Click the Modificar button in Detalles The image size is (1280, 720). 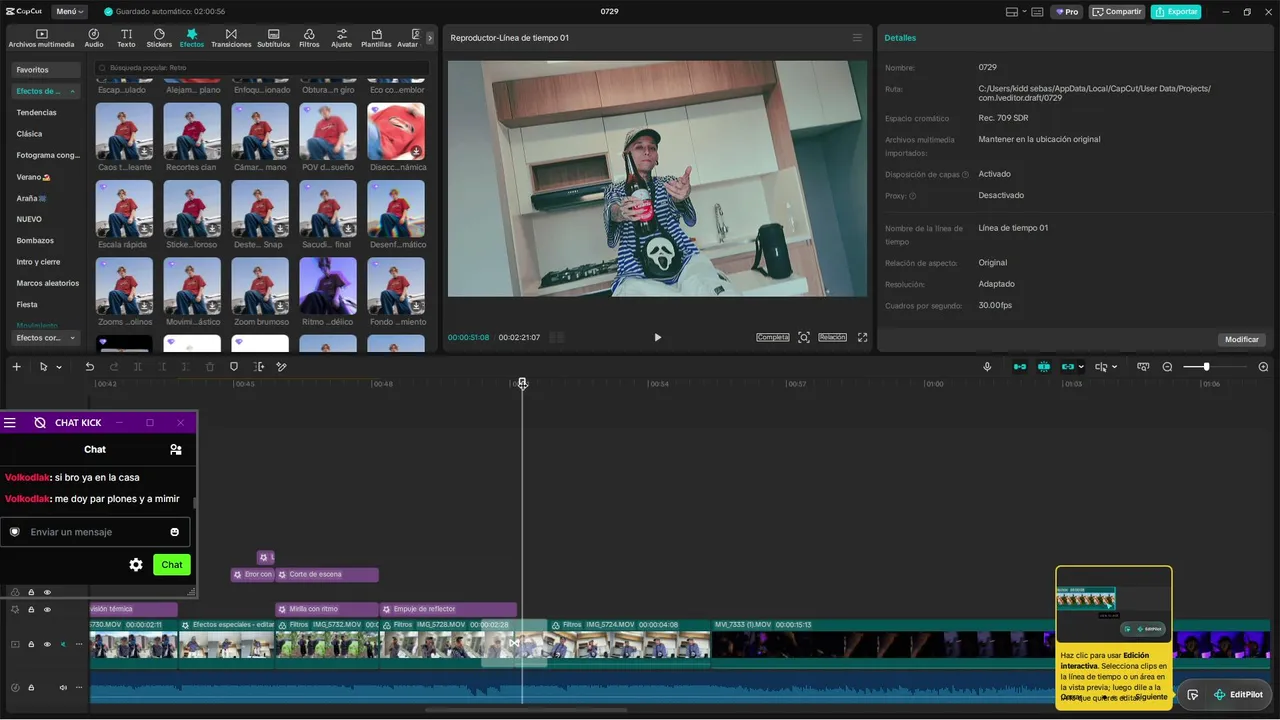(x=1242, y=340)
